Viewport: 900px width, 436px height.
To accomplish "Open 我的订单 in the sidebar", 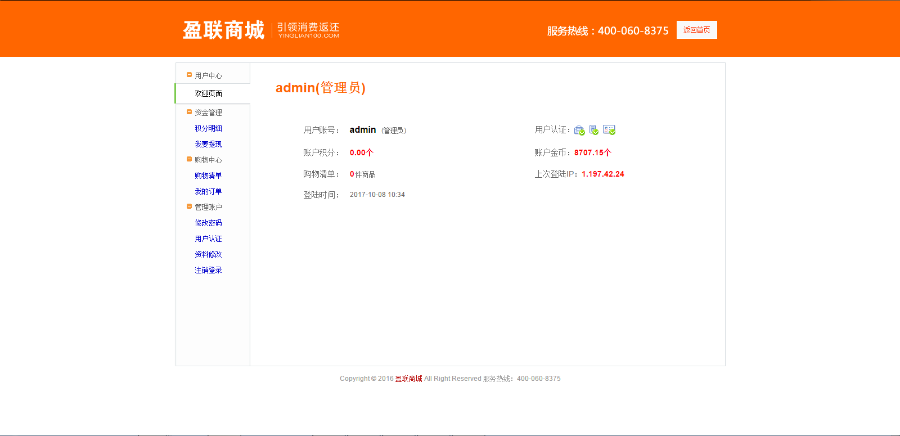I will (208, 191).
